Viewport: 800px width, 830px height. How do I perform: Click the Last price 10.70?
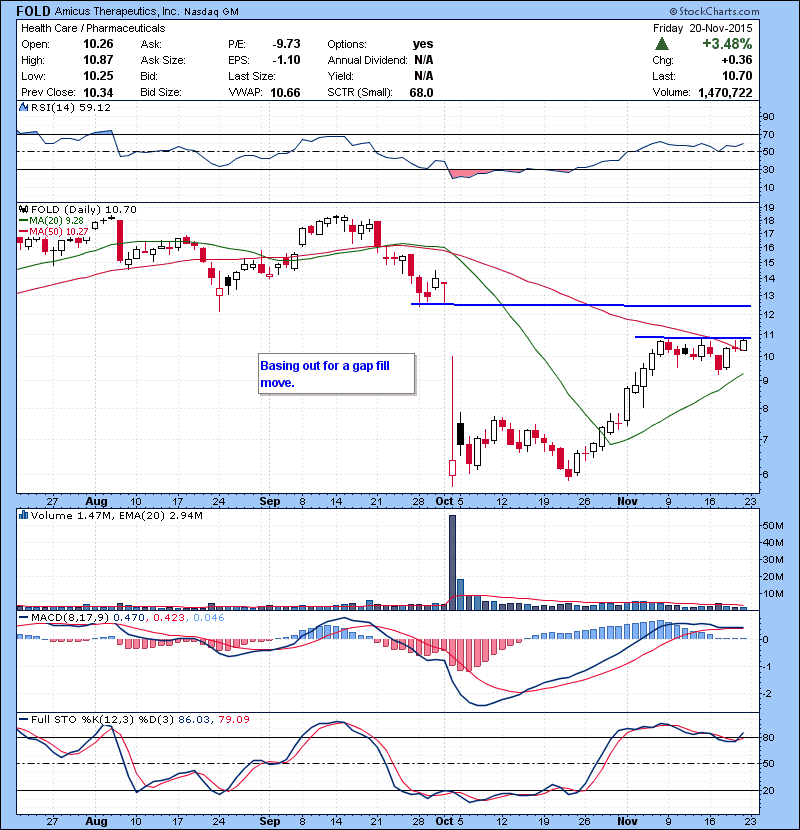737,76
